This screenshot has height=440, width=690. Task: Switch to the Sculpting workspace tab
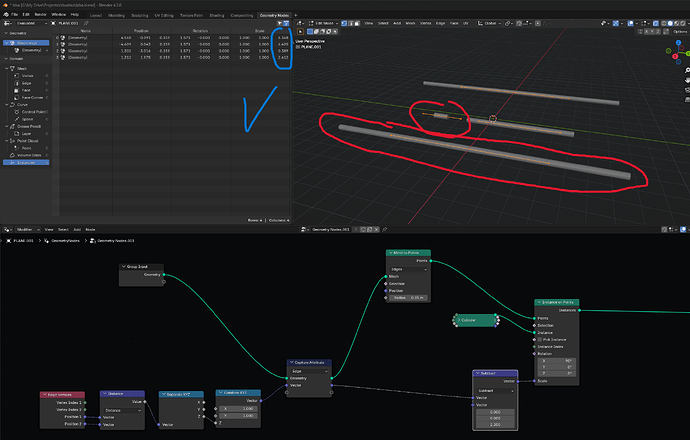139,15
